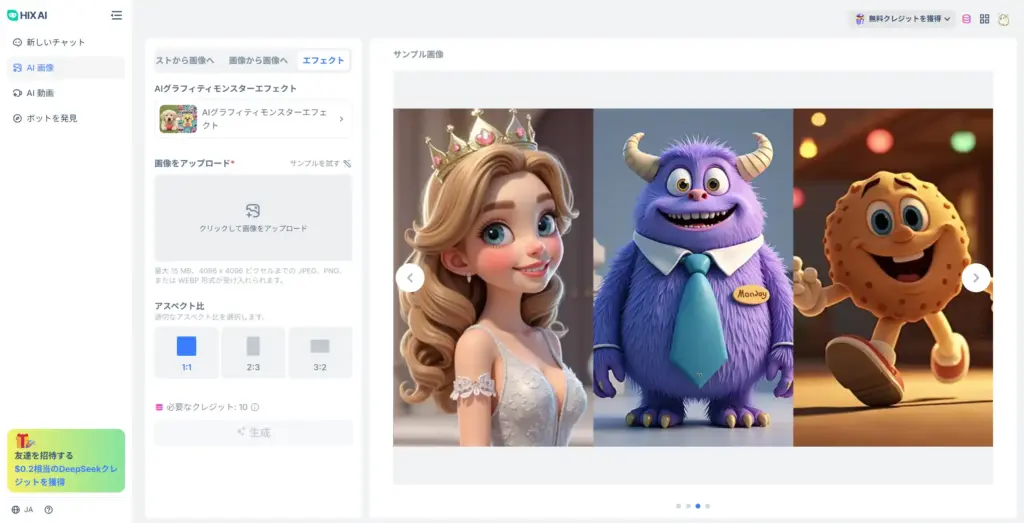The width and height of the screenshot is (1024, 523).
Task: Select the 2:3 aspect ratio
Action: [253, 352]
